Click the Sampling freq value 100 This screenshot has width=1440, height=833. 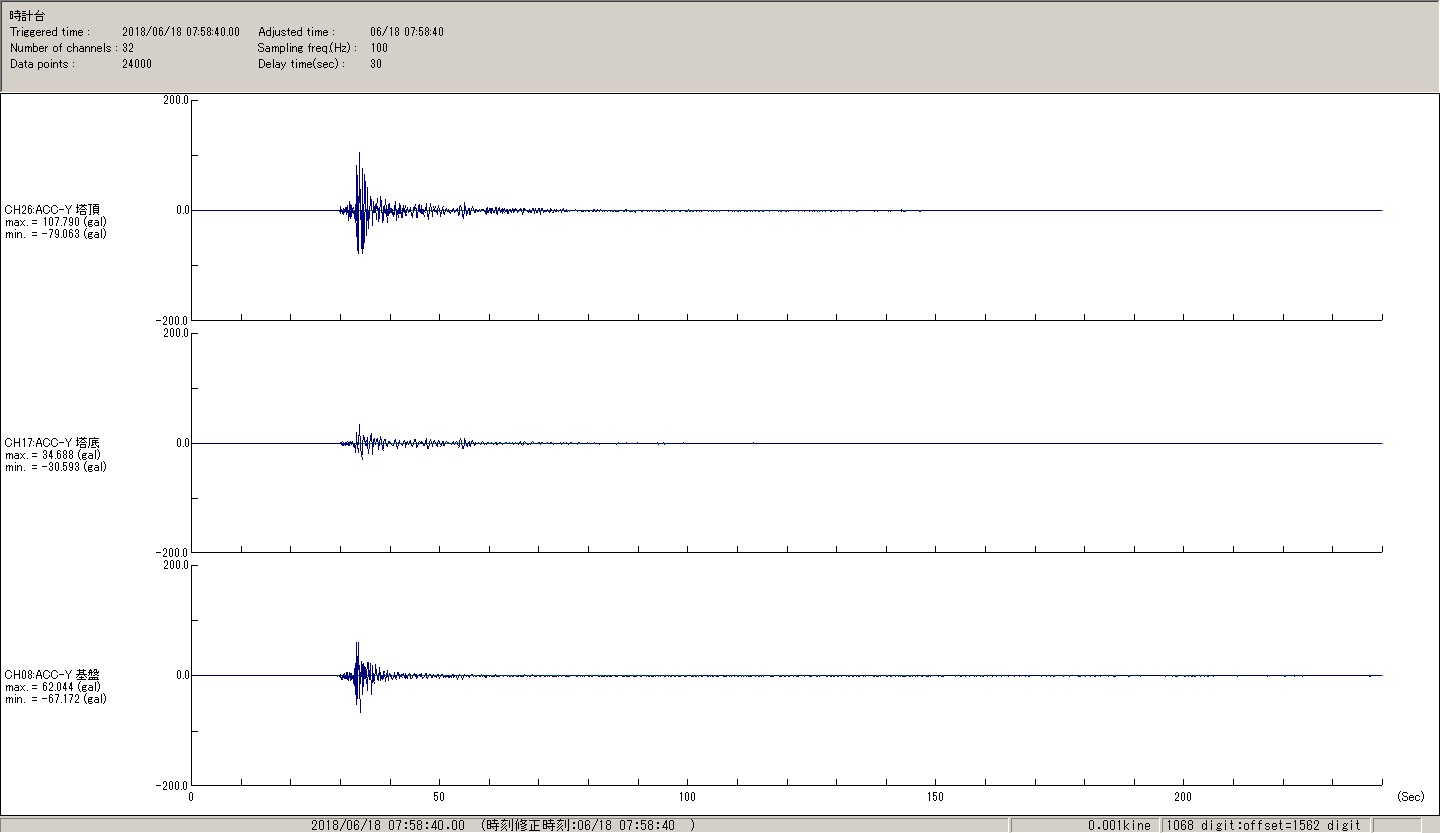[x=379, y=48]
